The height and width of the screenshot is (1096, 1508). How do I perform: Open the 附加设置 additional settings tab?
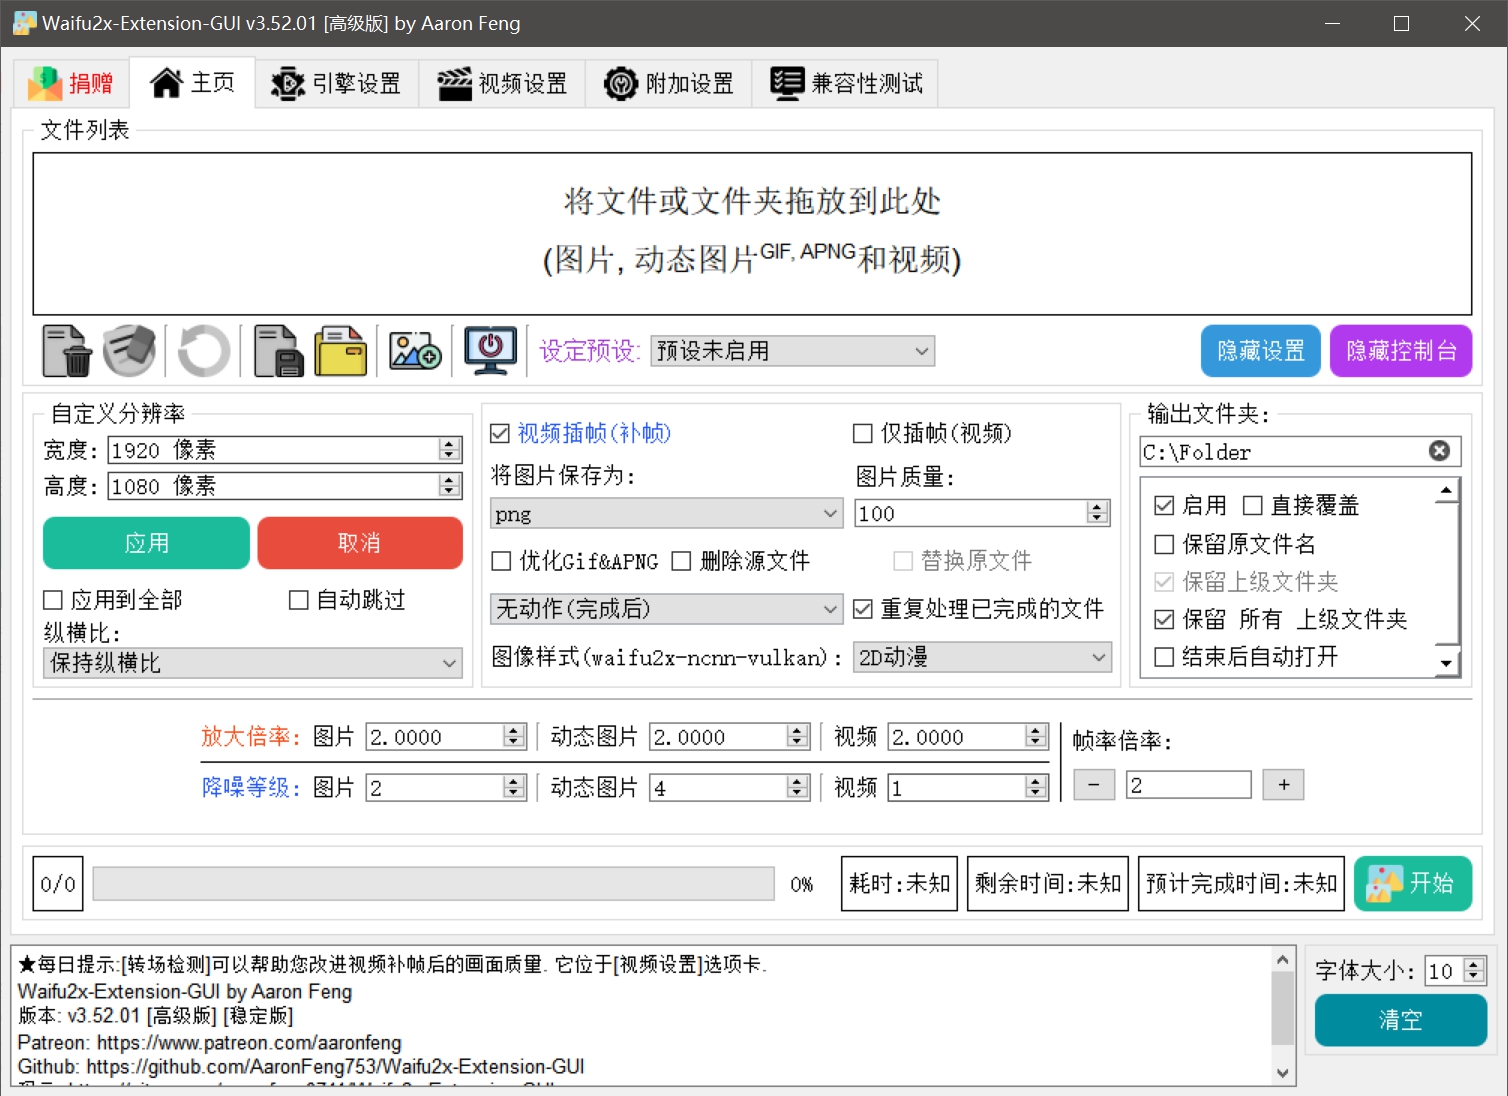(669, 83)
